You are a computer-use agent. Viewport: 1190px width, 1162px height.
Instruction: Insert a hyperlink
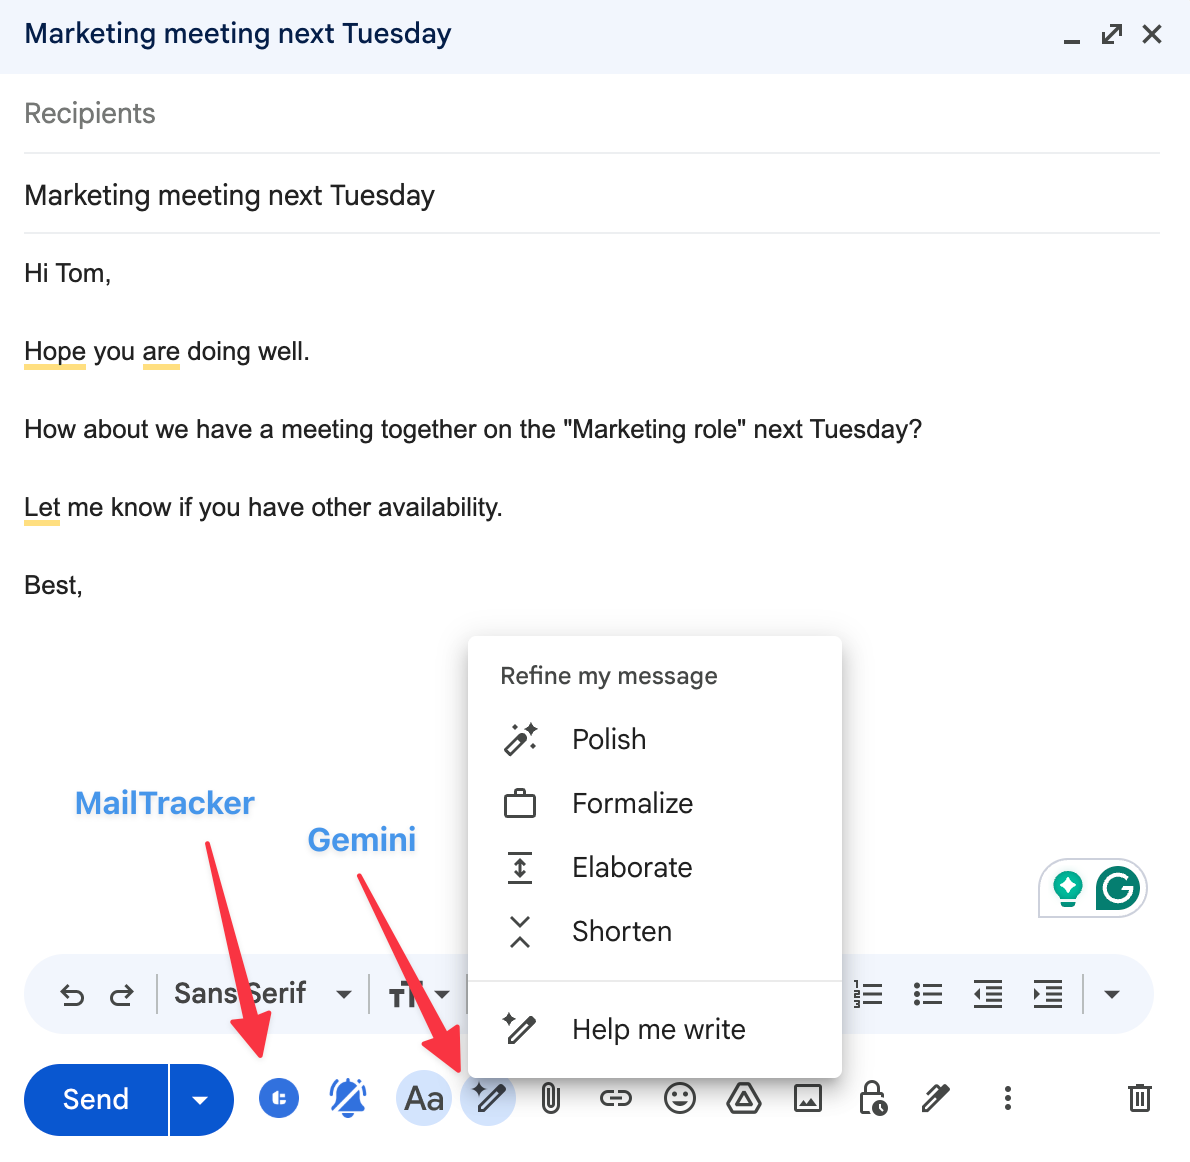[x=616, y=1098]
